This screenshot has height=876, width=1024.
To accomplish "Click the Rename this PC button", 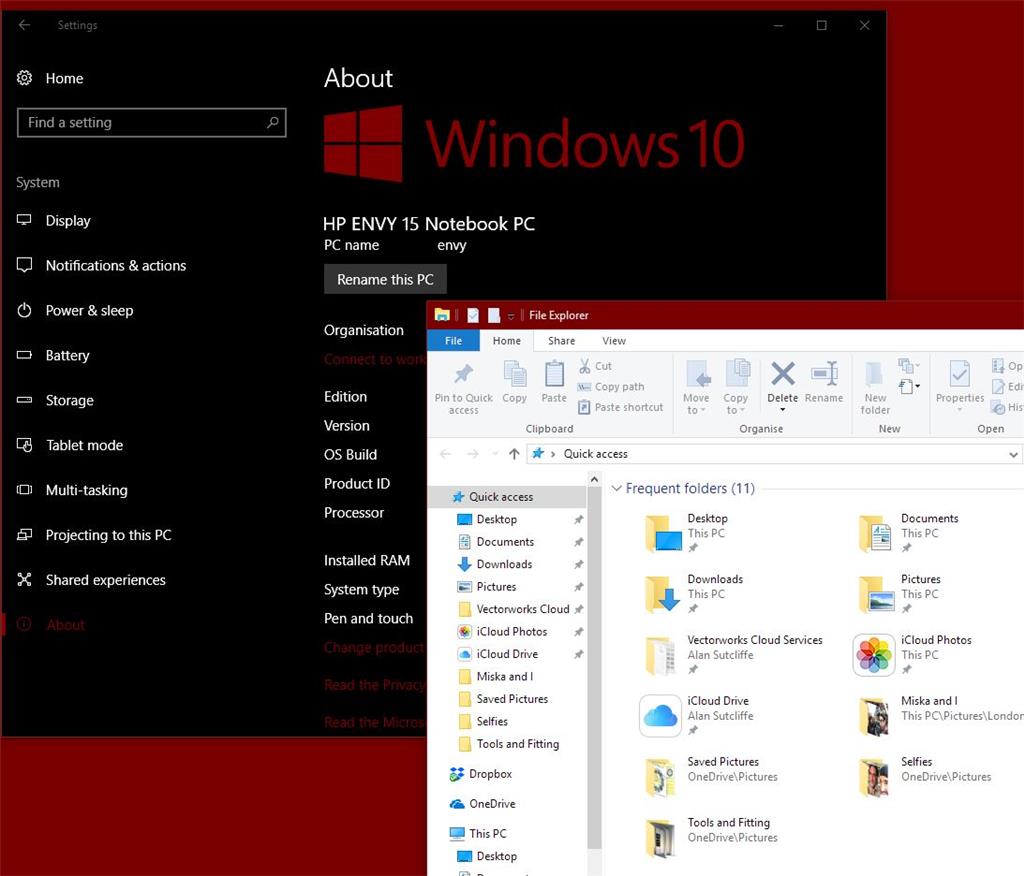I will (x=385, y=280).
